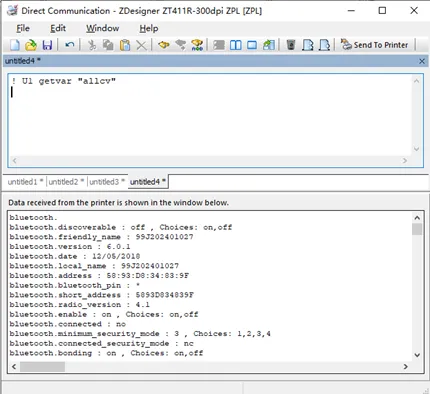Click the '! U1 getvar "allcv"' command line
This screenshot has height=394, width=430.
[x=63, y=81]
